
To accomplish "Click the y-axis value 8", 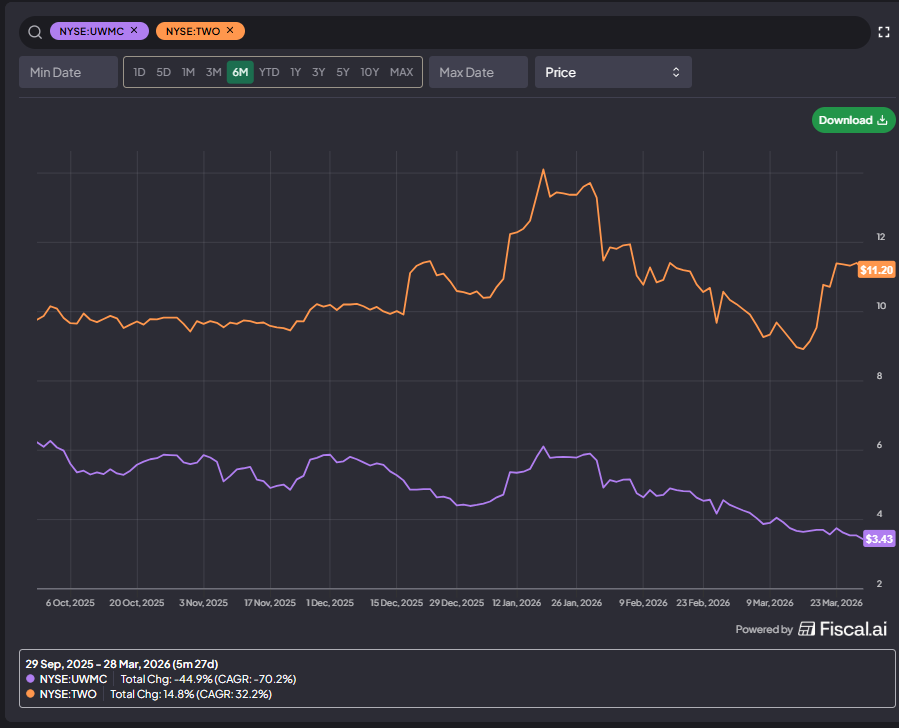I will [880, 376].
